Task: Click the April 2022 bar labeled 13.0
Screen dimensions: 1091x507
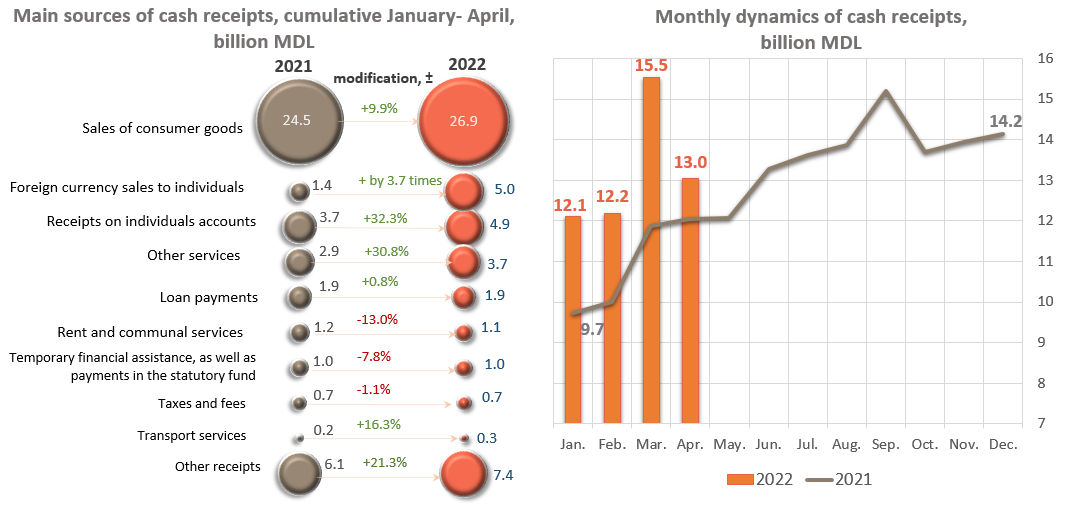Action: [690, 300]
